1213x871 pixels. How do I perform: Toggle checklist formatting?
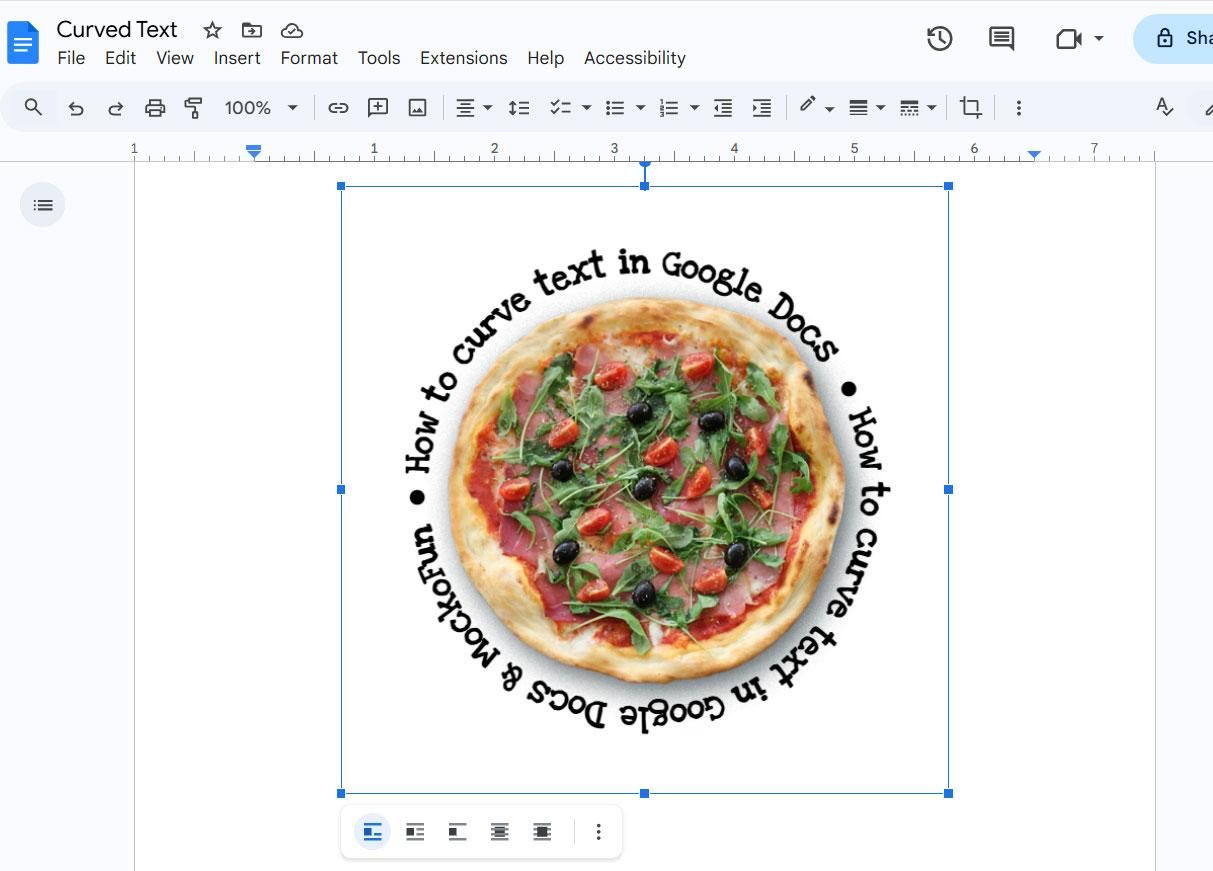coord(562,107)
